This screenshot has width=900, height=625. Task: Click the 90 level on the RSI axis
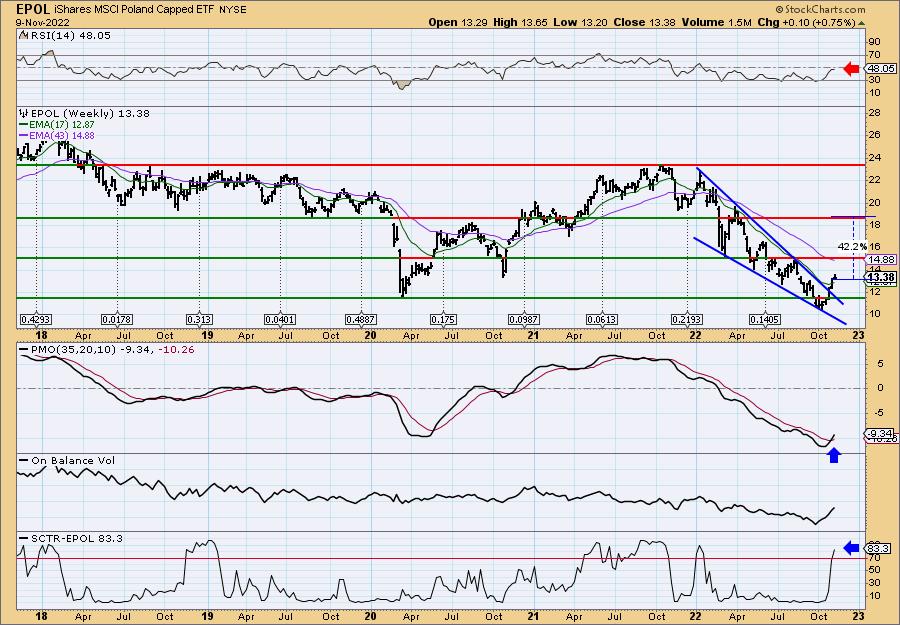coord(875,42)
